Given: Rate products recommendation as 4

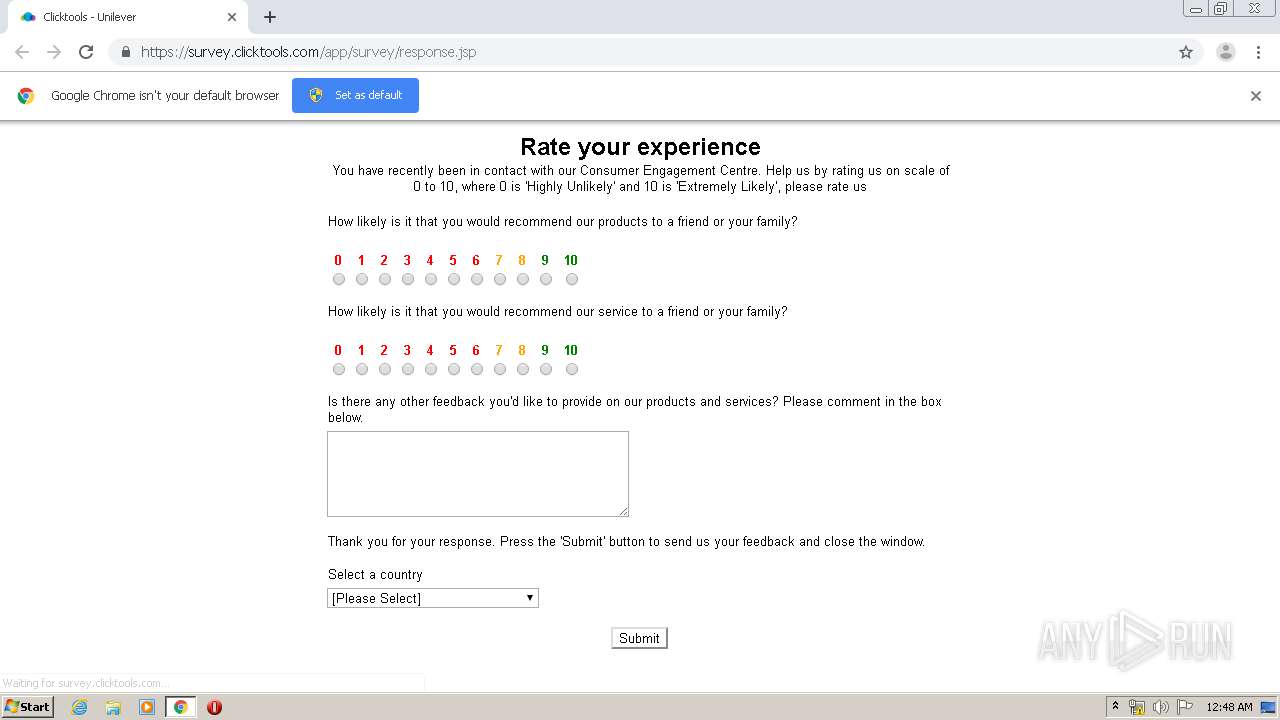Looking at the screenshot, I should point(431,279).
